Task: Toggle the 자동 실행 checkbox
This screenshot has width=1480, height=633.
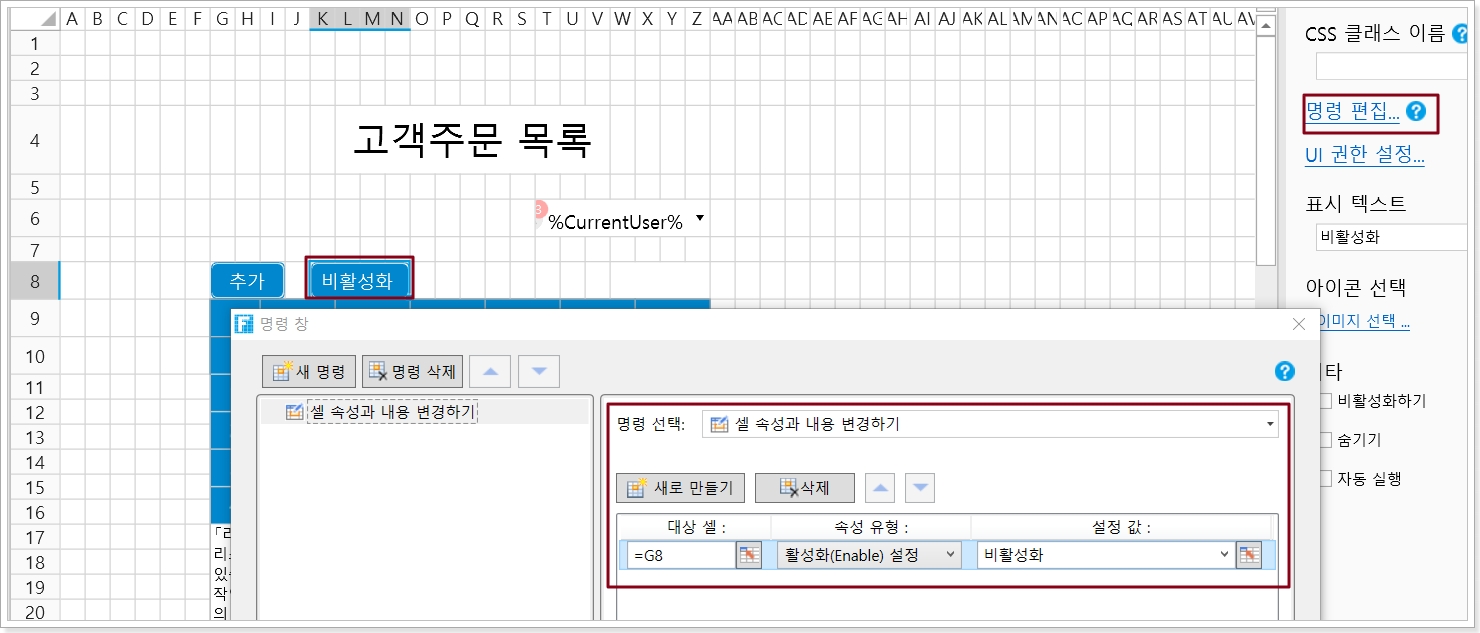Action: 1325,479
